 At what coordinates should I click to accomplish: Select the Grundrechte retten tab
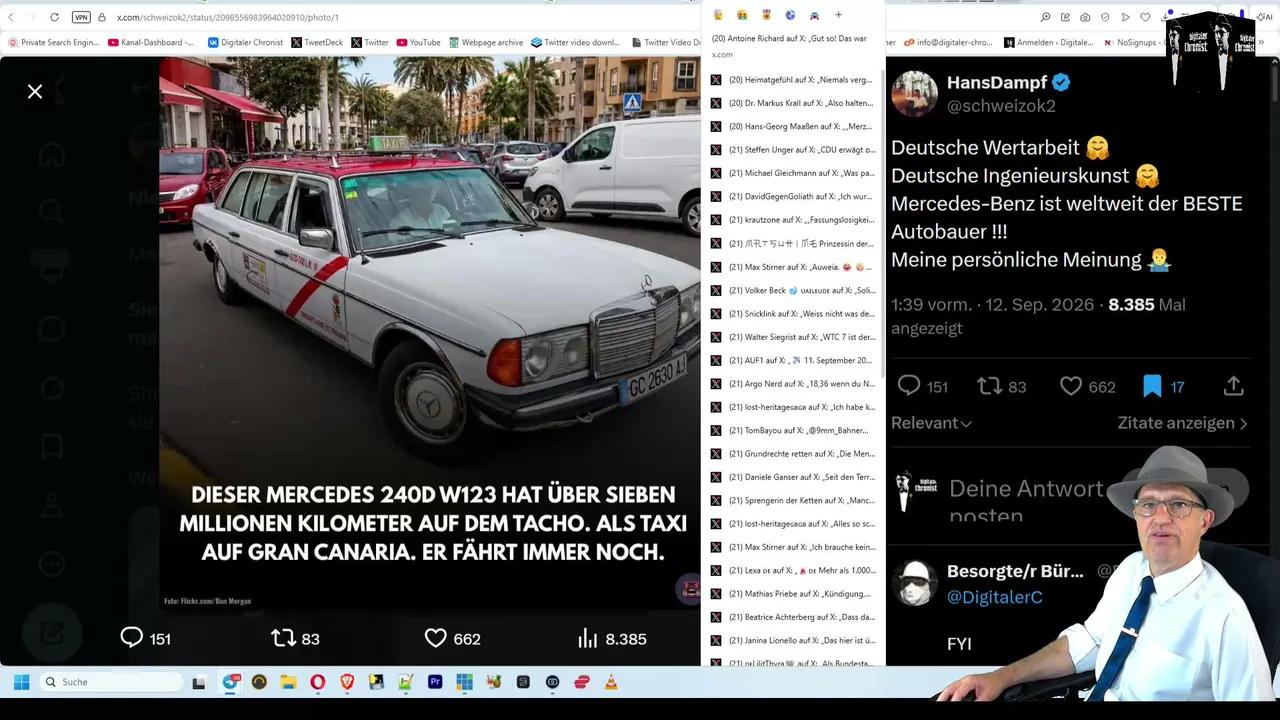coord(792,454)
